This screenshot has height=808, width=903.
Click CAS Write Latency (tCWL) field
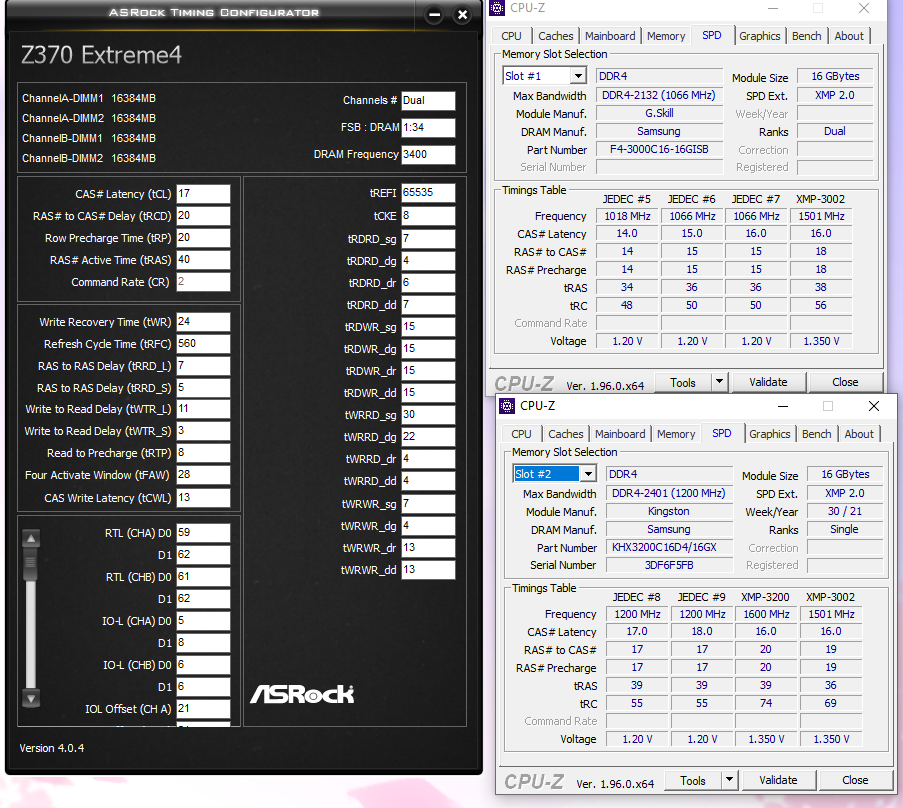tap(203, 497)
